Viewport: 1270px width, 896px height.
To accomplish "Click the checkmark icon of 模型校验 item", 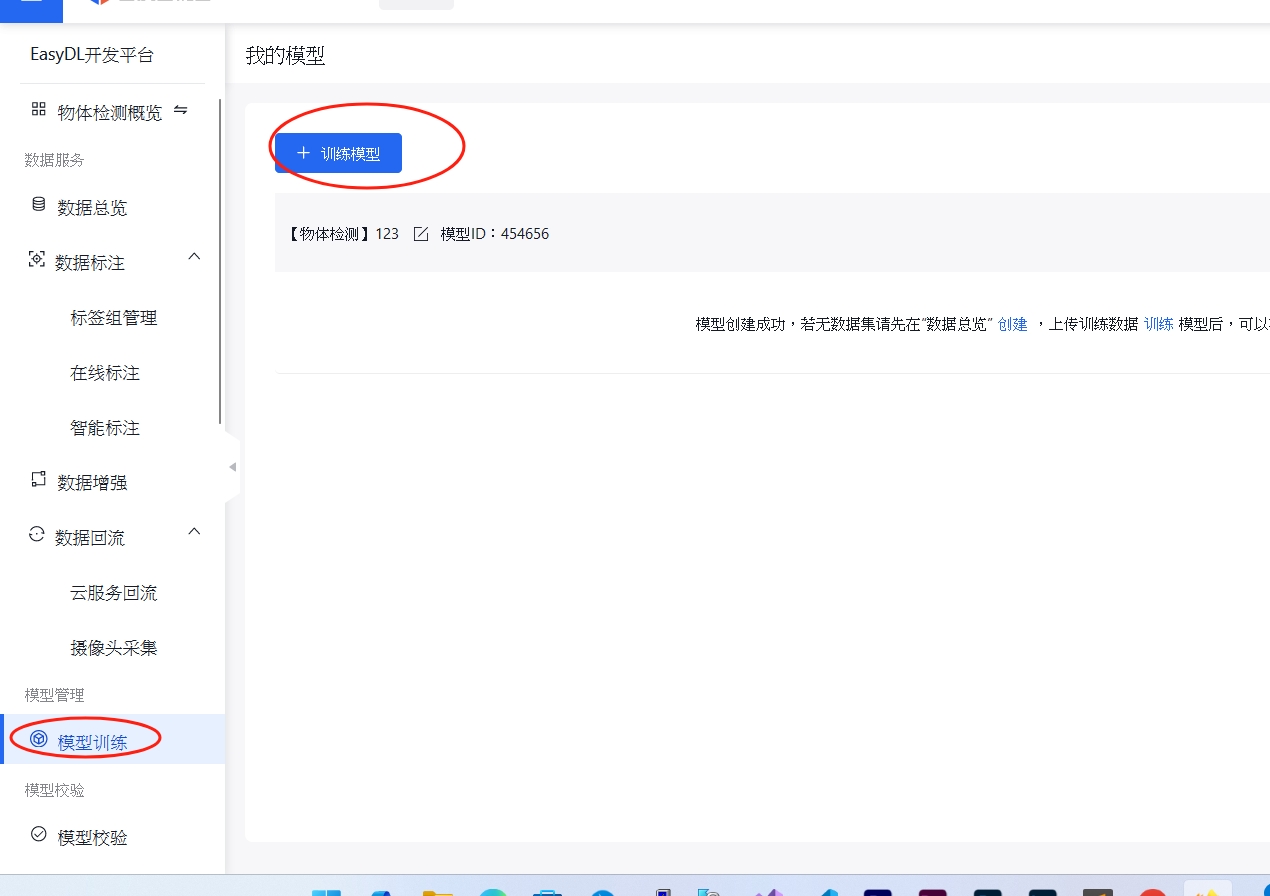I will (39, 833).
